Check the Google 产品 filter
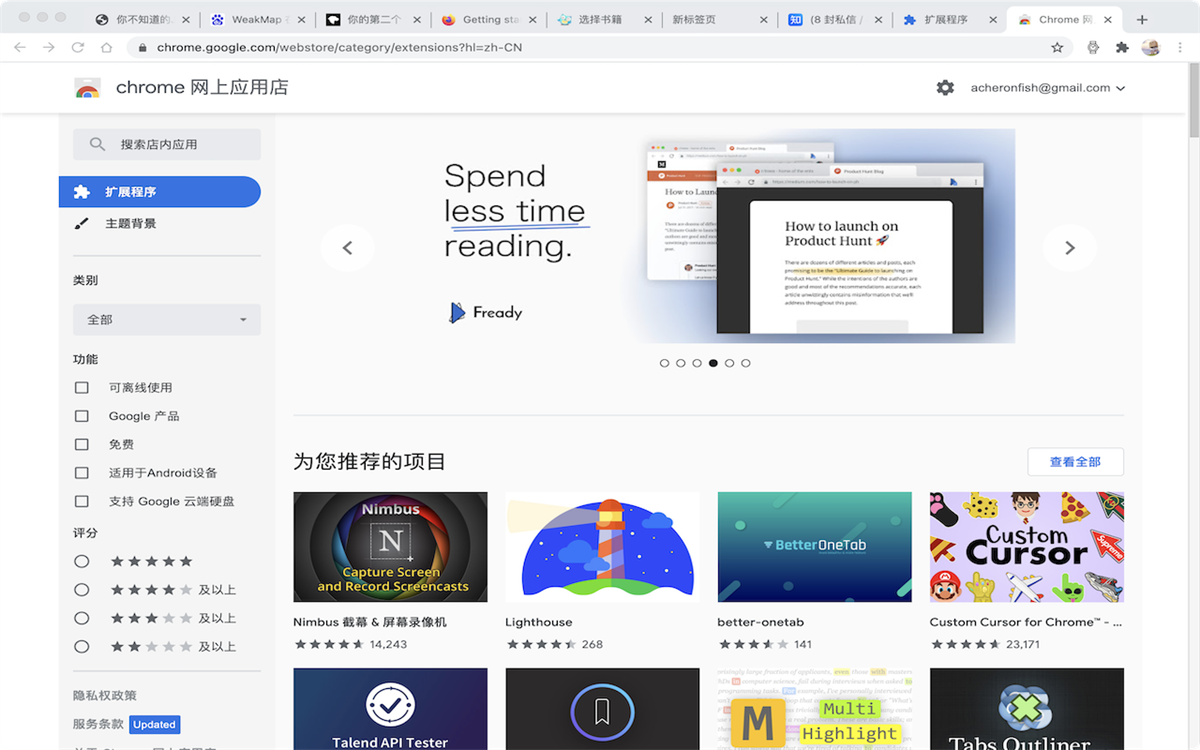Viewport: 1200px width, 750px height. (x=82, y=416)
